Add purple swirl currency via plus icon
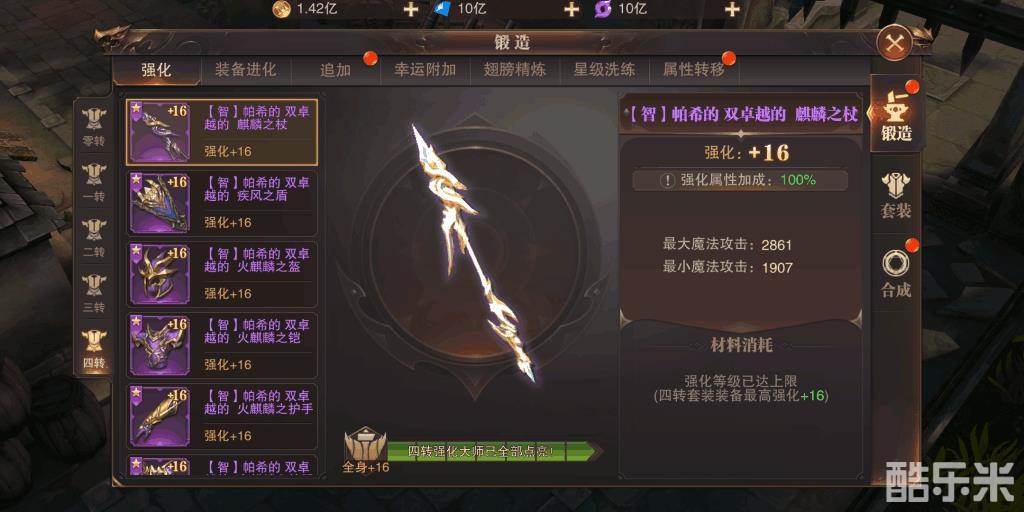 (732, 9)
